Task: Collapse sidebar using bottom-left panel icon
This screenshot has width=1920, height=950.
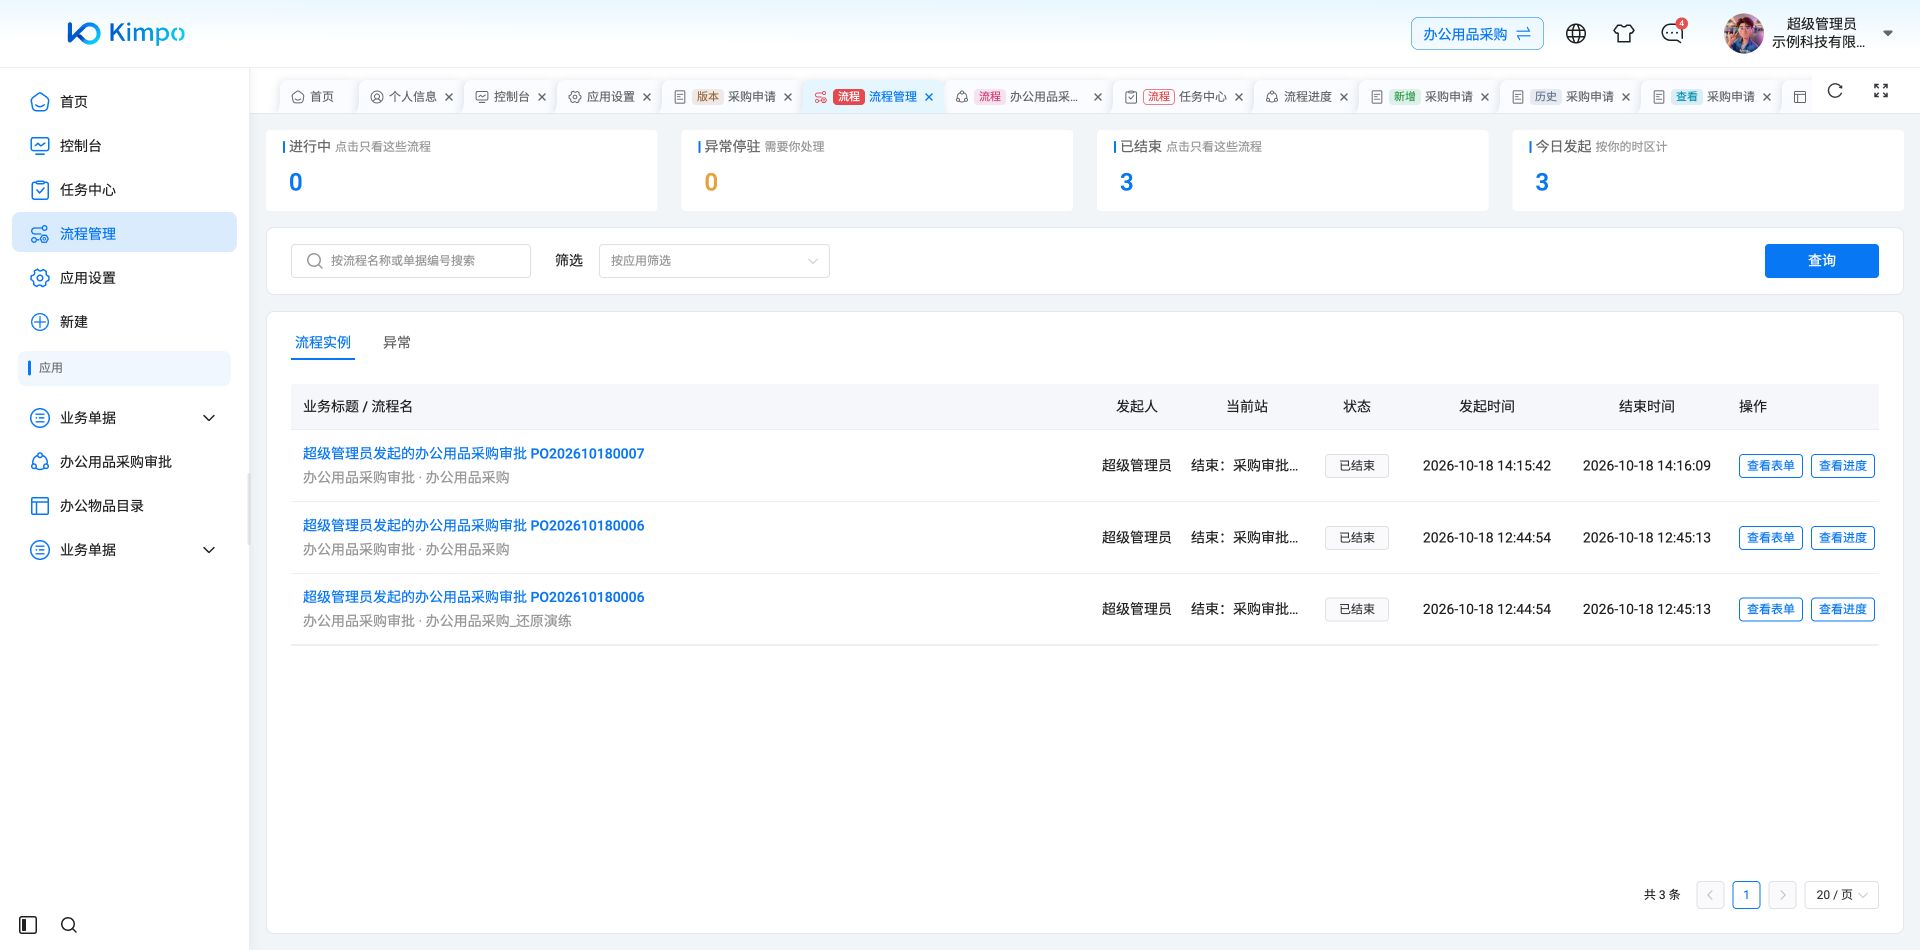Action: point(28,925)
